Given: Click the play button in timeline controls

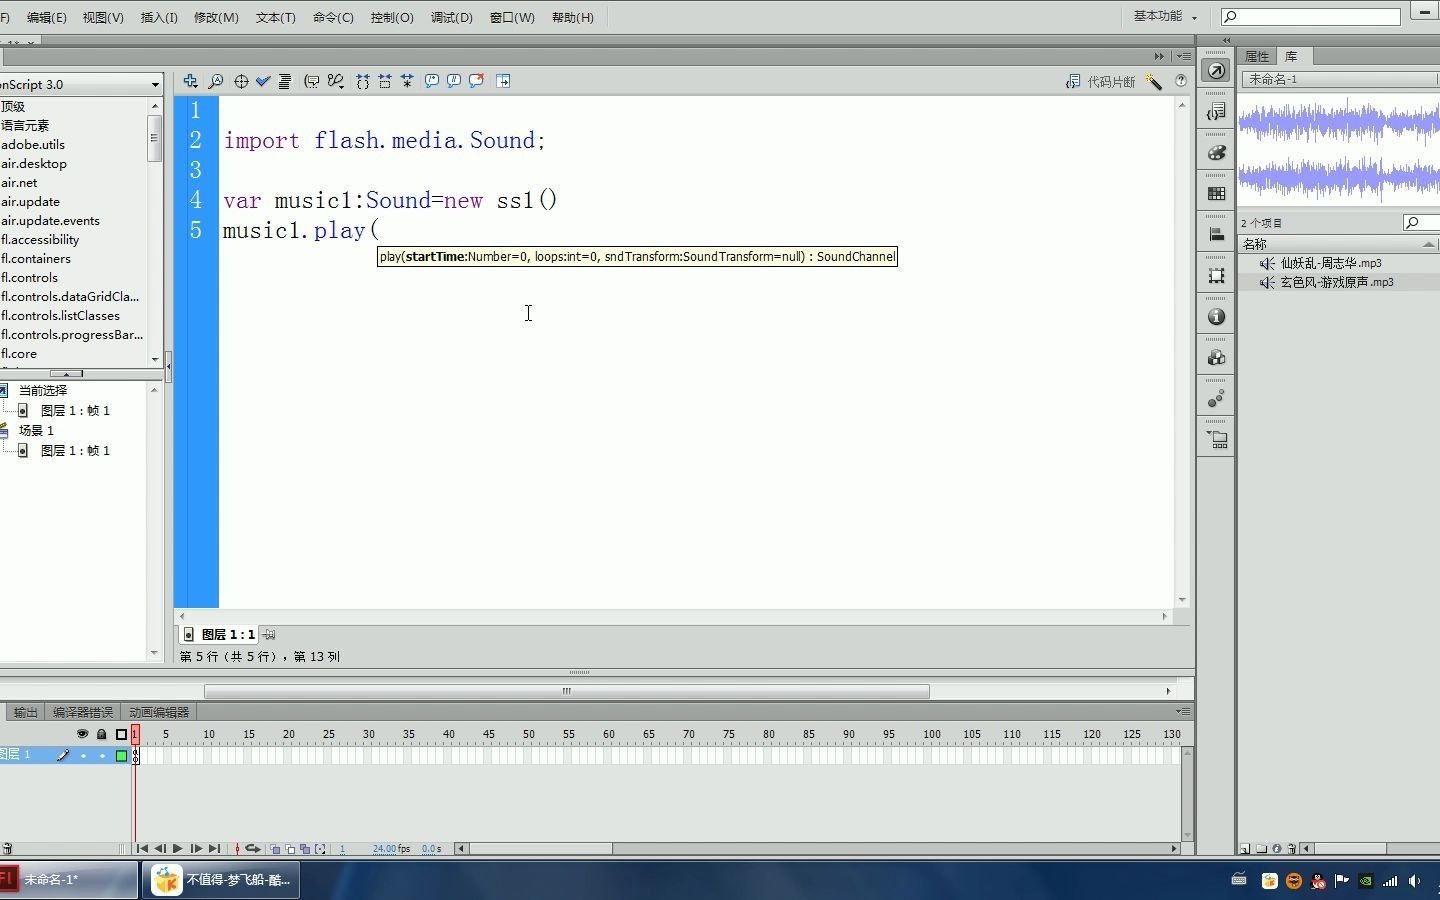Looking at the screenshot, I should click(178, 849).
